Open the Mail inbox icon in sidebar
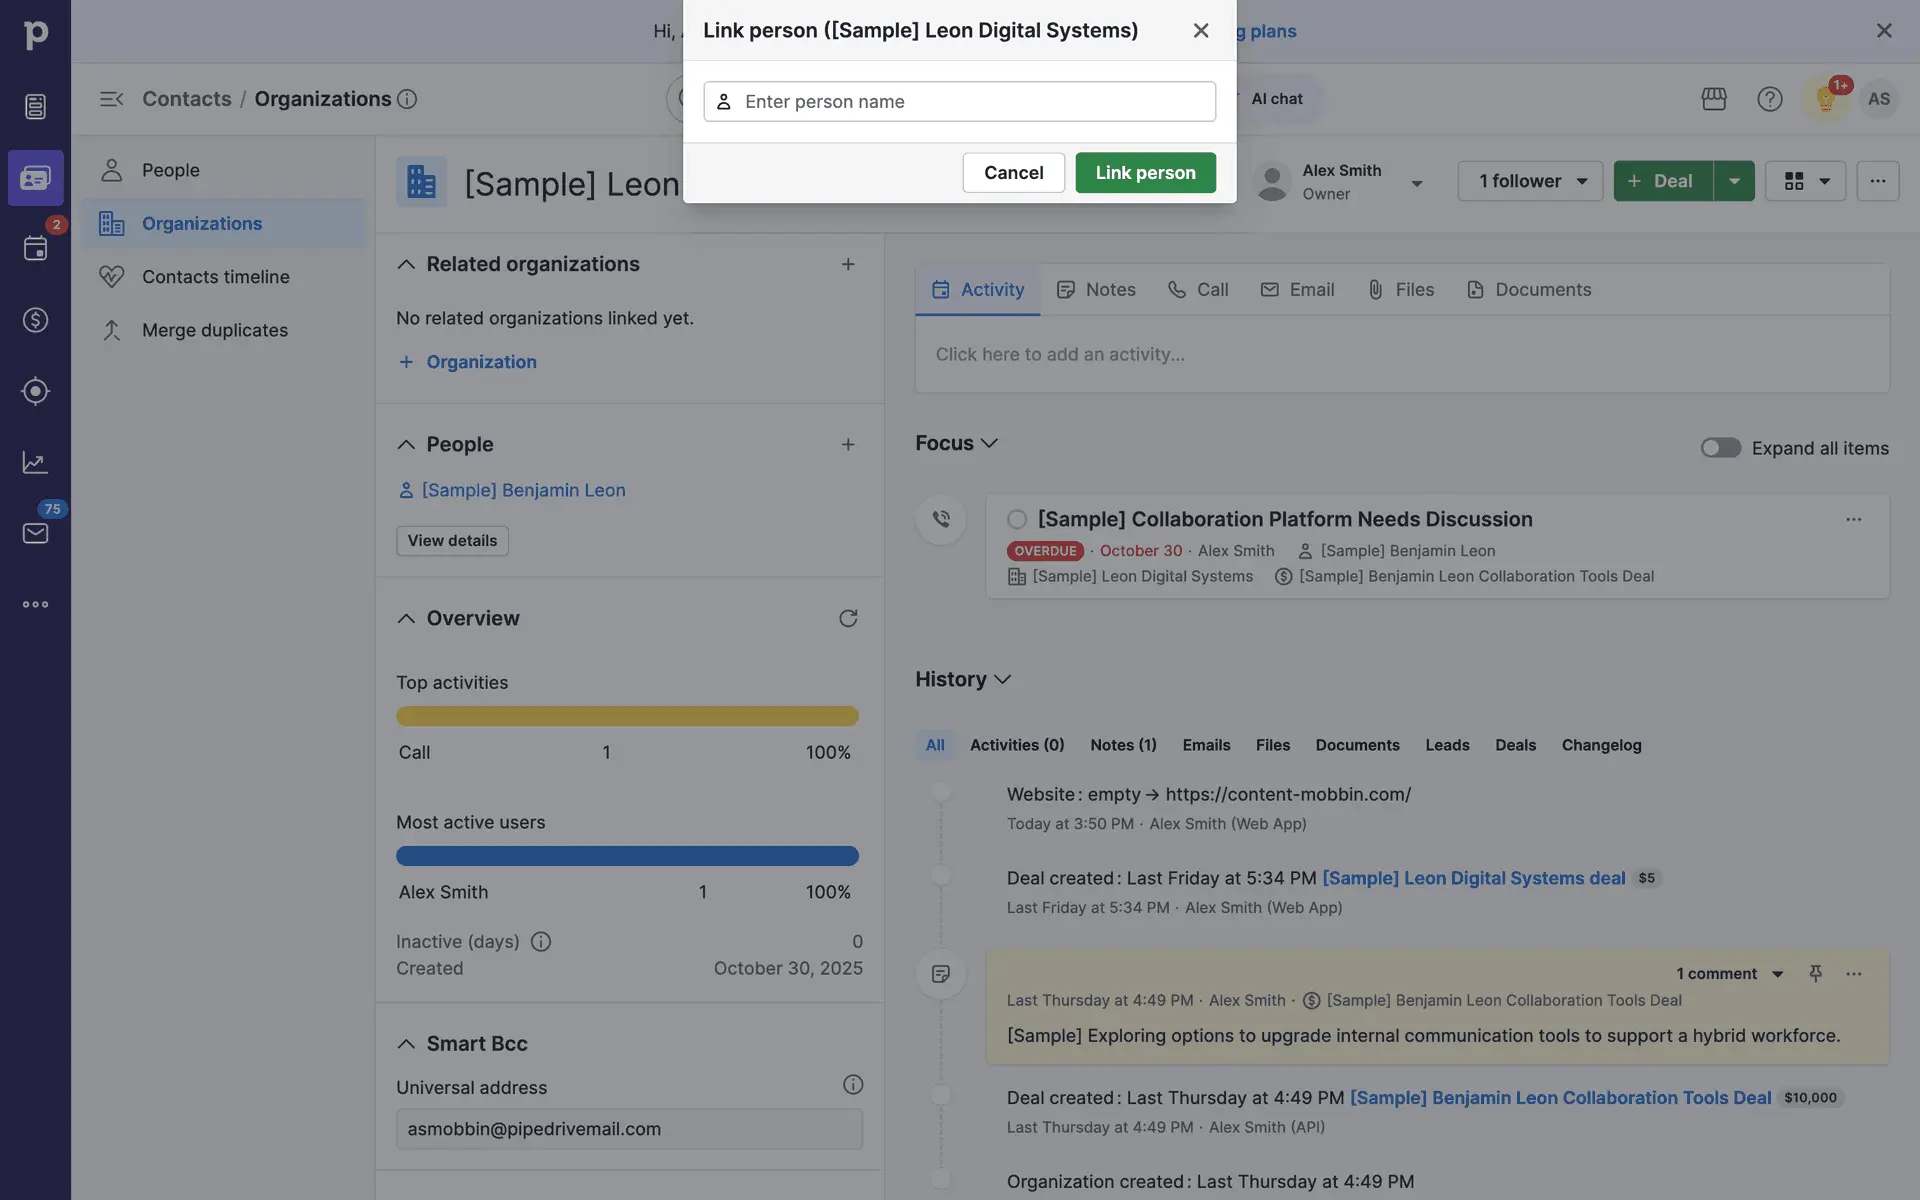Screen dimensions: 1920x1200 (x=35, y=533)
